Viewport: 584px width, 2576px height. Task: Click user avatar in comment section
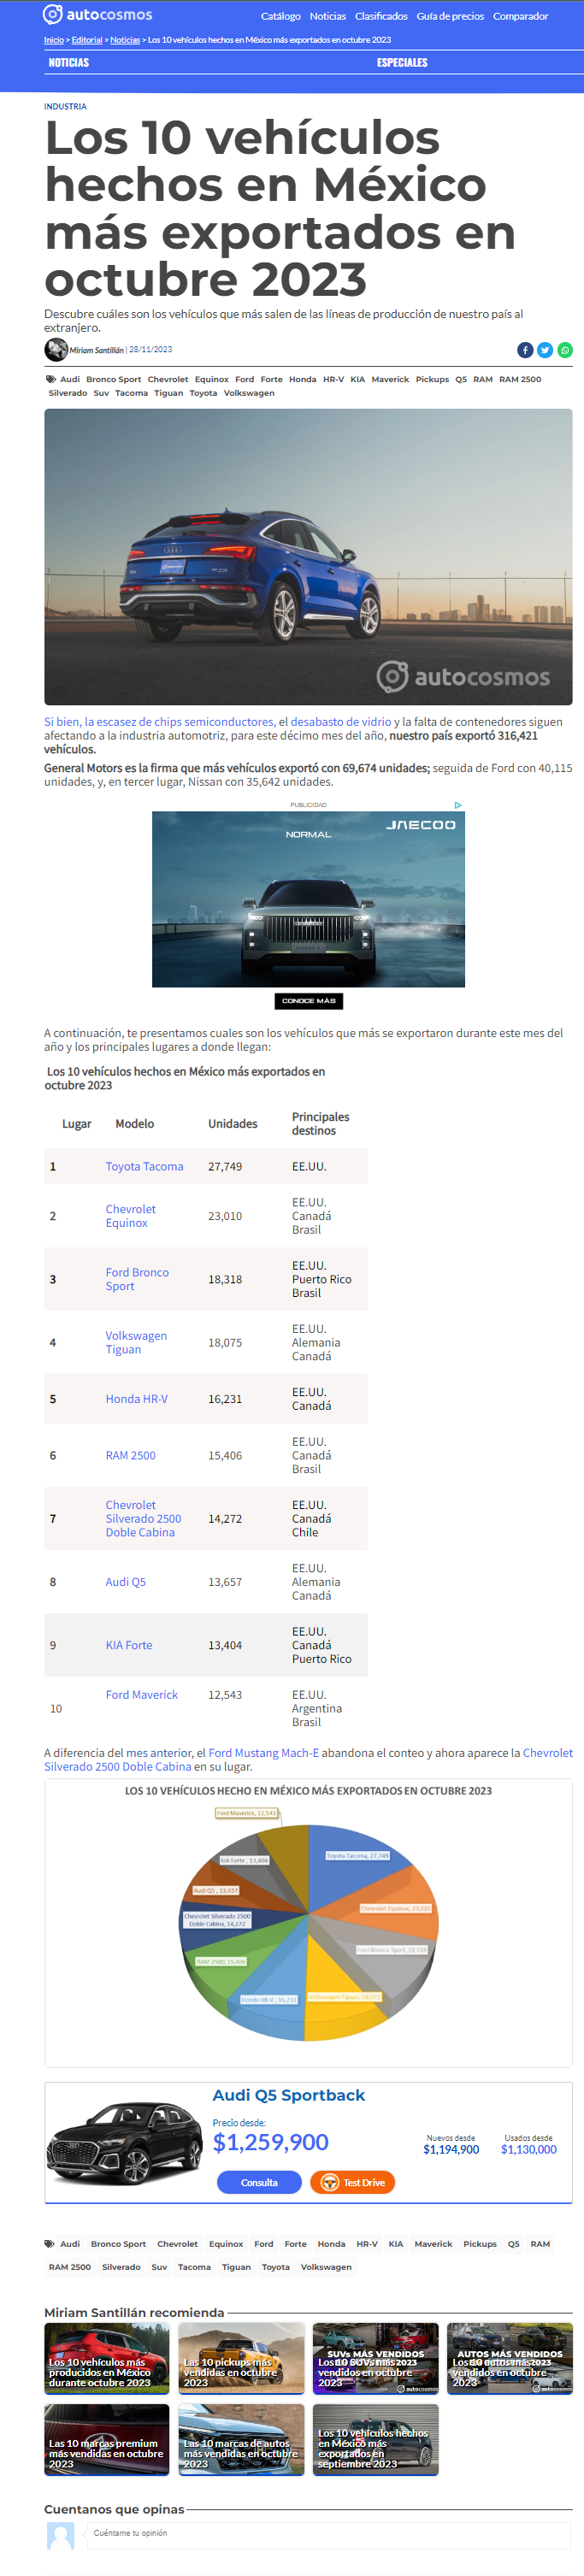61,2536
